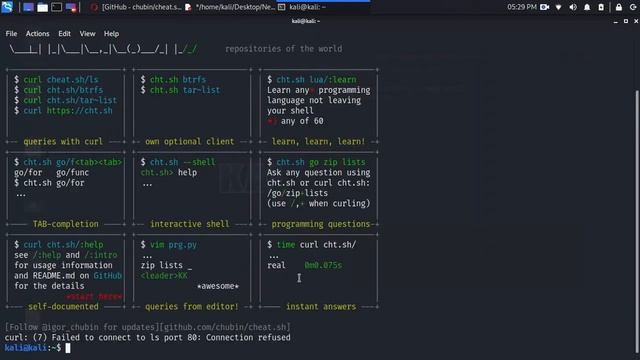Screen dimensions: 640x360
Task: Click 'cht.sh --shell' command text
Action: 182,162
